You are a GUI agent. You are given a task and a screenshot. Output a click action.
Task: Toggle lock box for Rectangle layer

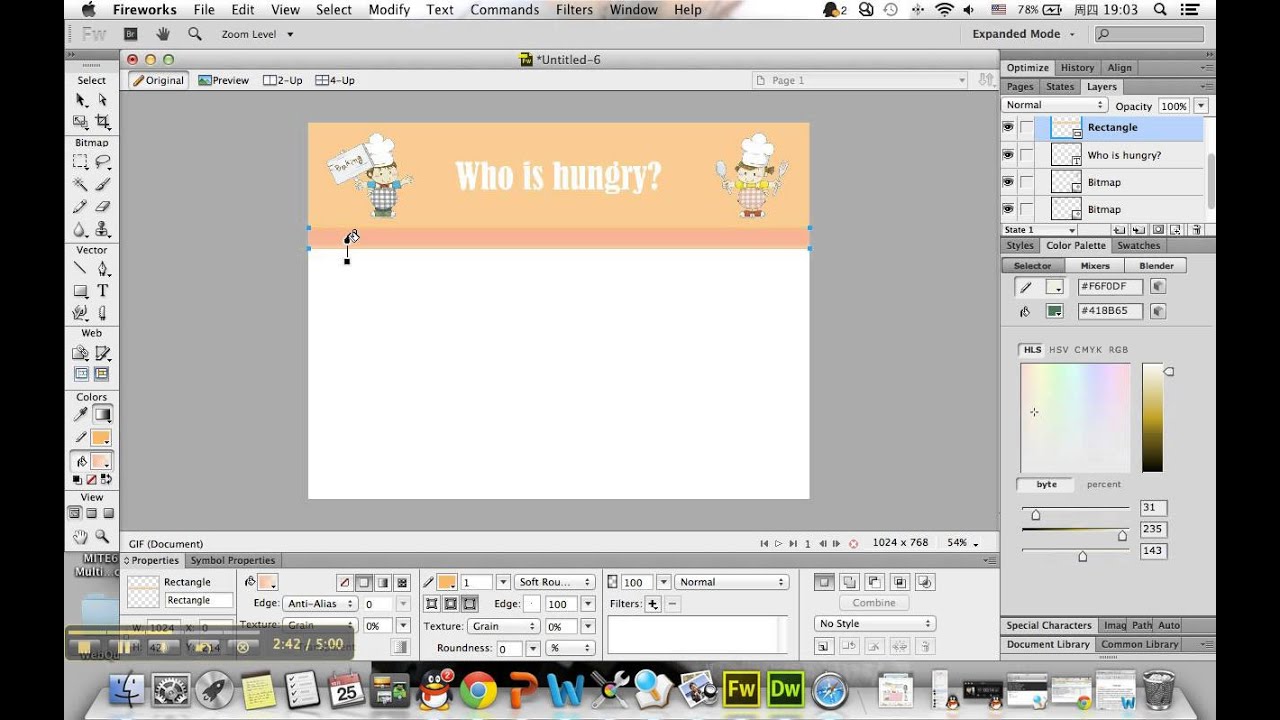point(1027,128)
